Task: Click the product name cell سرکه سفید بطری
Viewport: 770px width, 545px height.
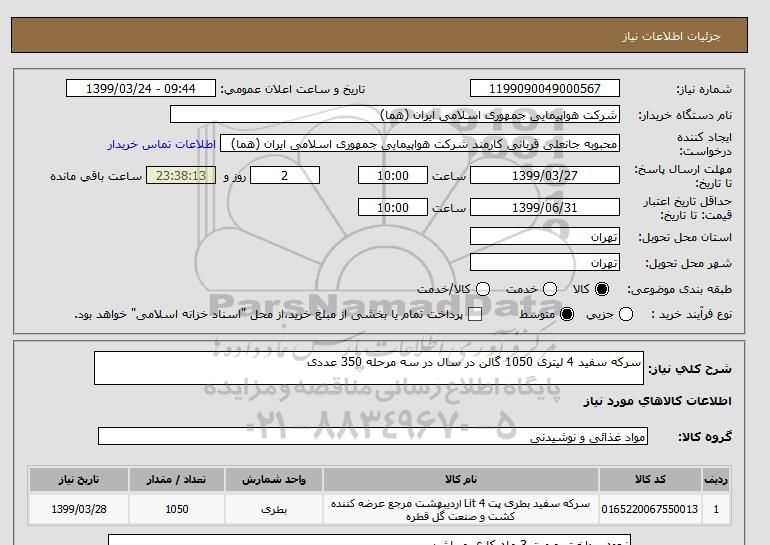Action: coord(461,510)
